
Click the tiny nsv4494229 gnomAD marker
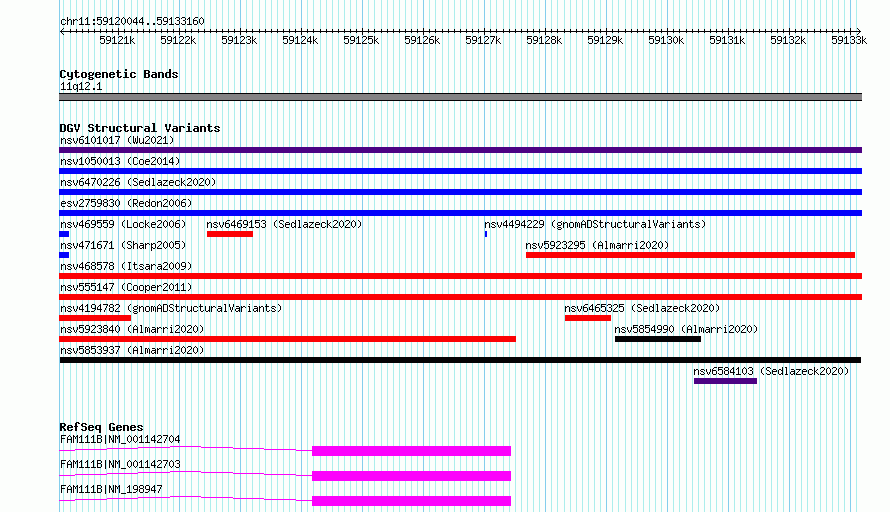486,234
